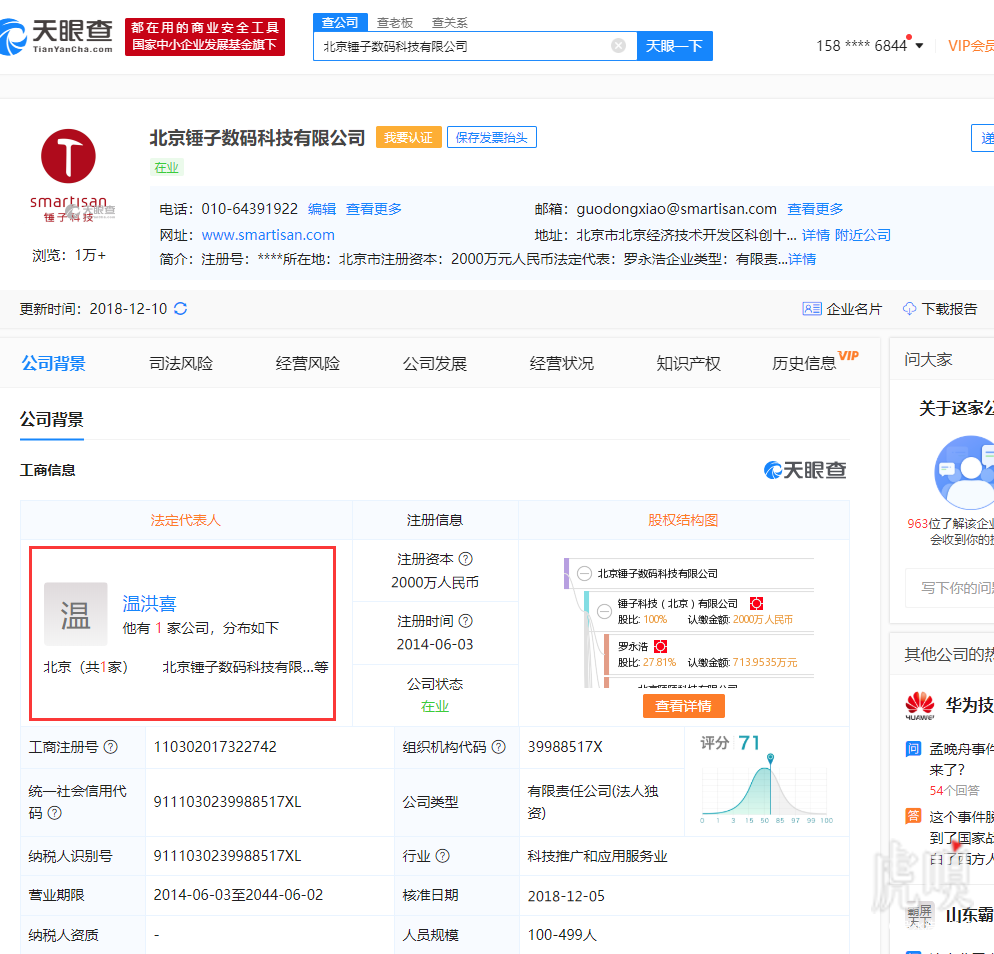Click 查看更多 next to the phone number
The image size is (994, 954).
point(373,209)
